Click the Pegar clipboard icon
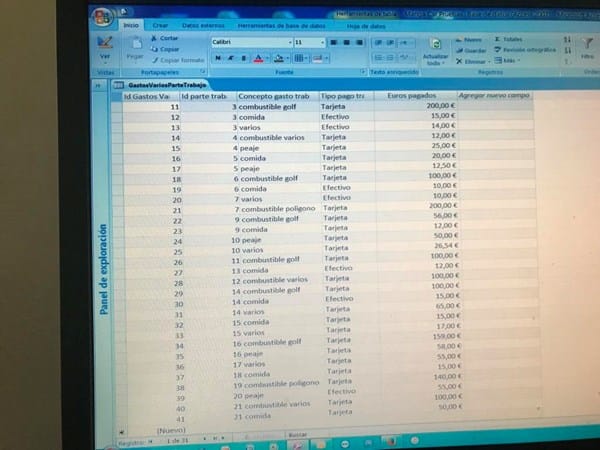Image resolution: width=600 pixels, height=450 pixels. coord(136,43)
